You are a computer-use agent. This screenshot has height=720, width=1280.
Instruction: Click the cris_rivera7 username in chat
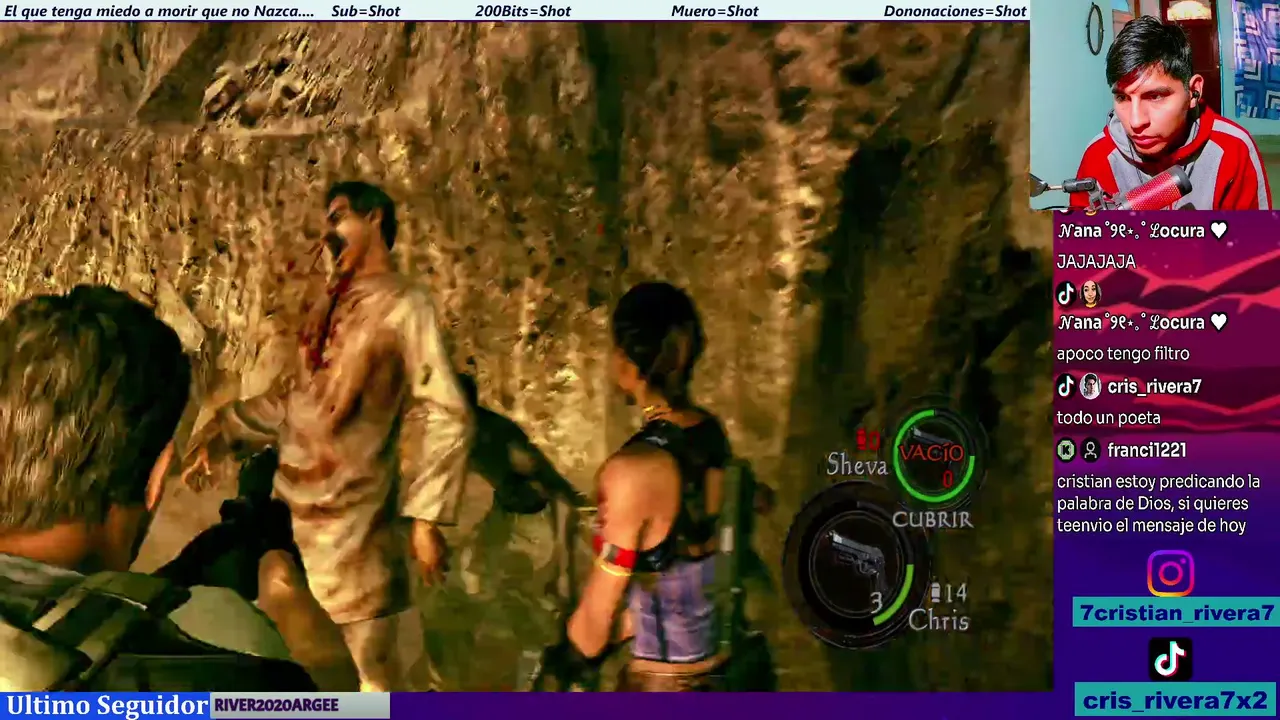point(1154,387)
